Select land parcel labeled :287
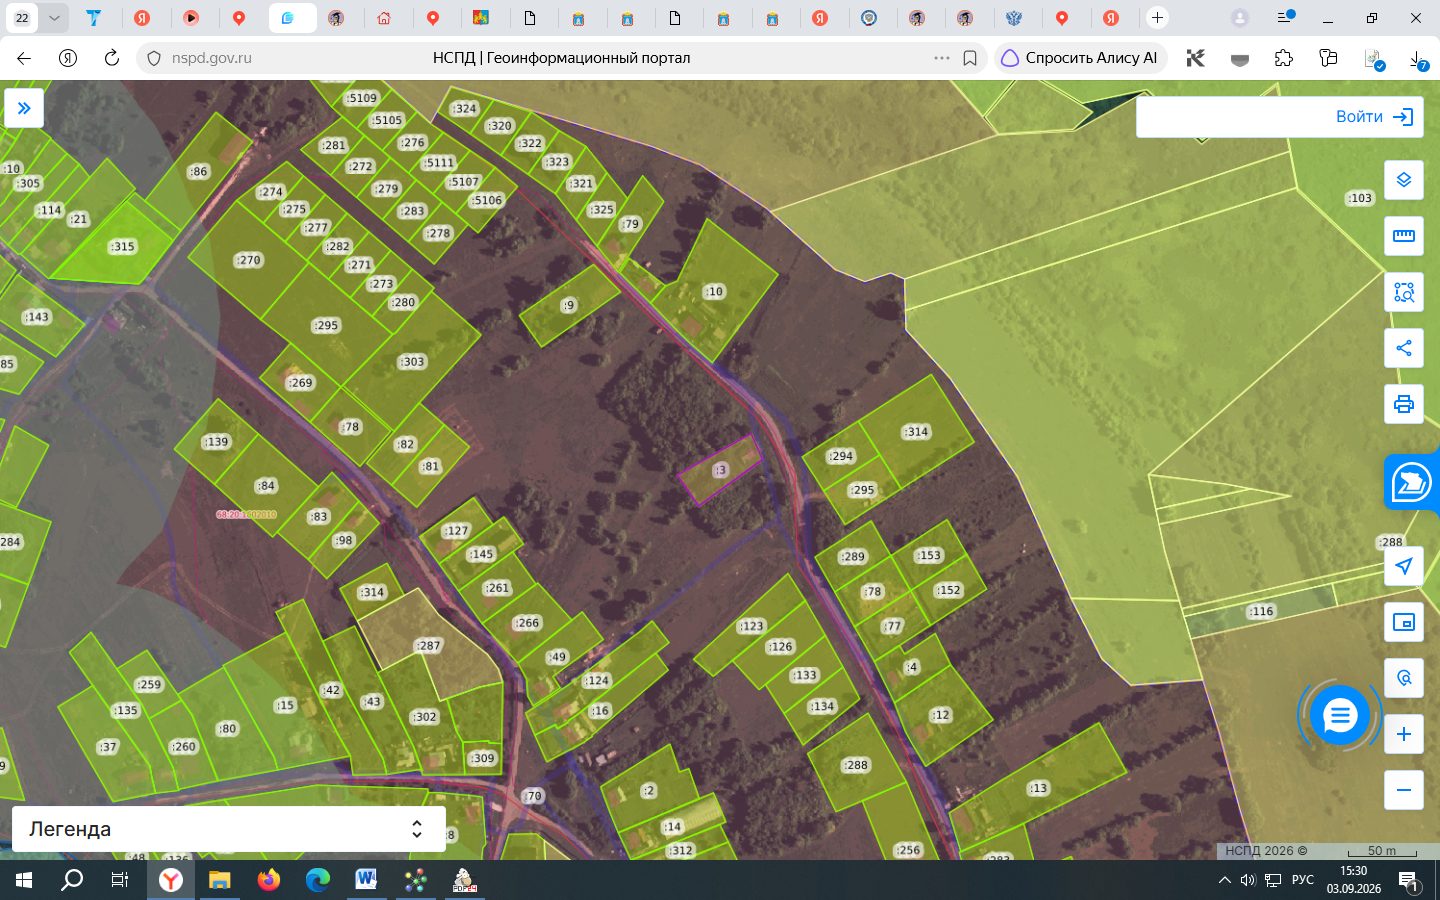 [428, 646]
